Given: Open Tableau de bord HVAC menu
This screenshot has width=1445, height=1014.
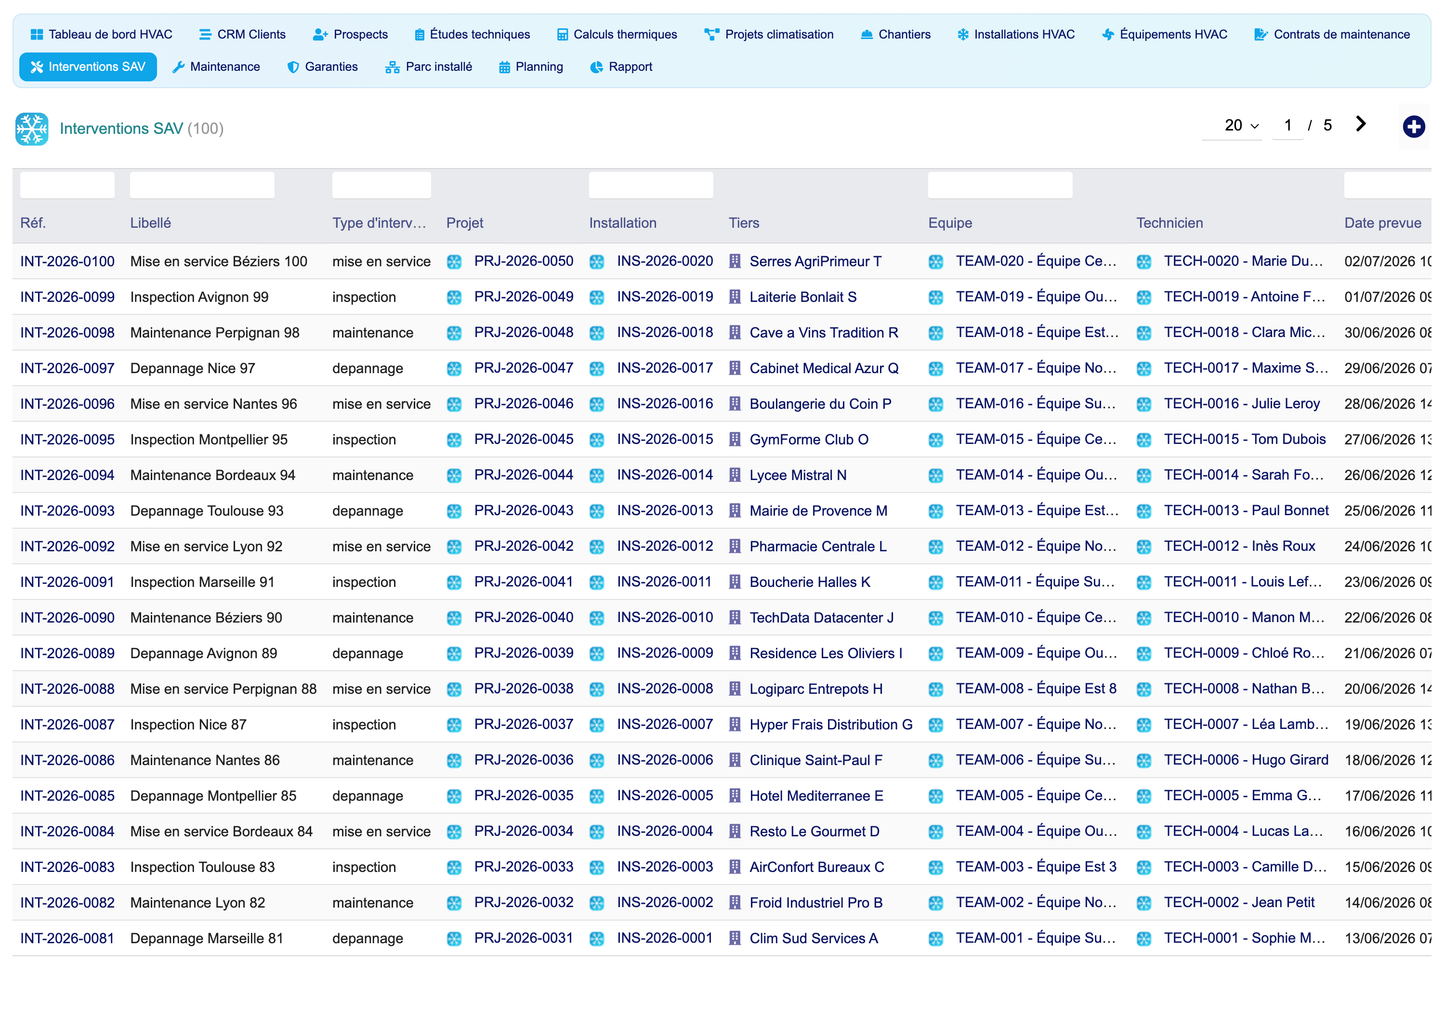Looking at the screenshot, I should click(x=101, y=34).
